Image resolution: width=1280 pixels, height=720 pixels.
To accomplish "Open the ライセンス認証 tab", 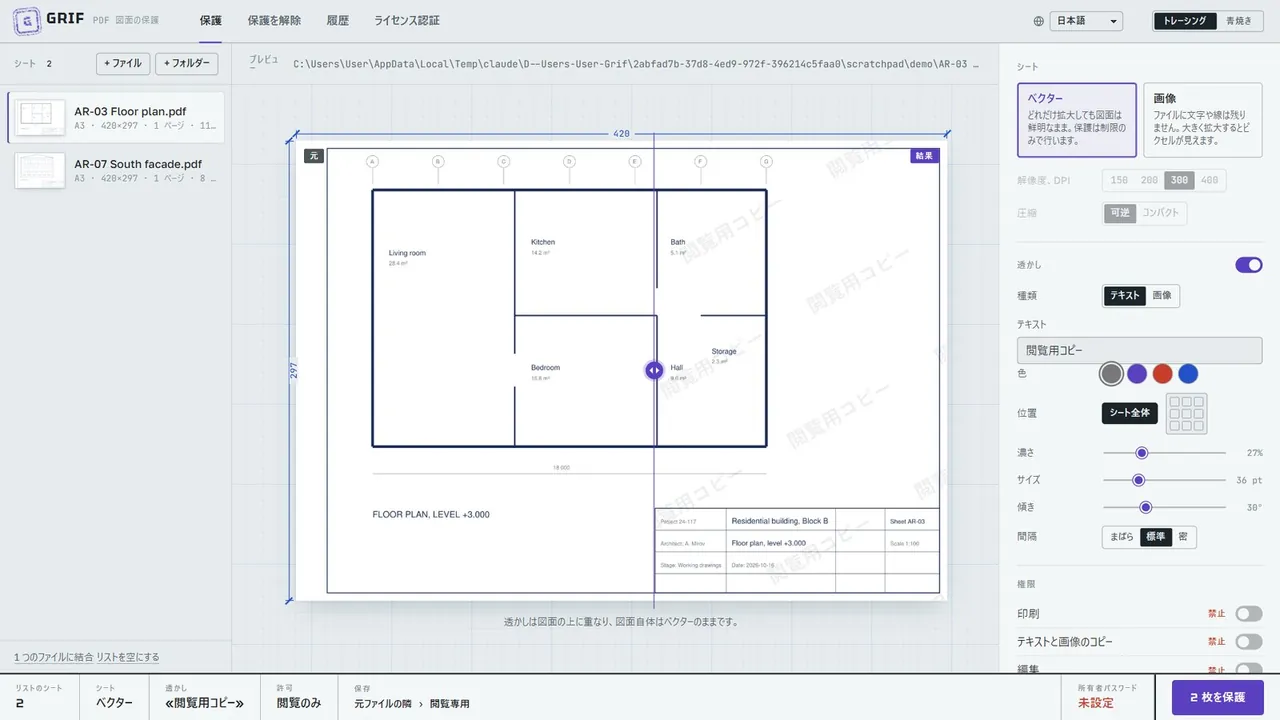I will tap(406, 21).
